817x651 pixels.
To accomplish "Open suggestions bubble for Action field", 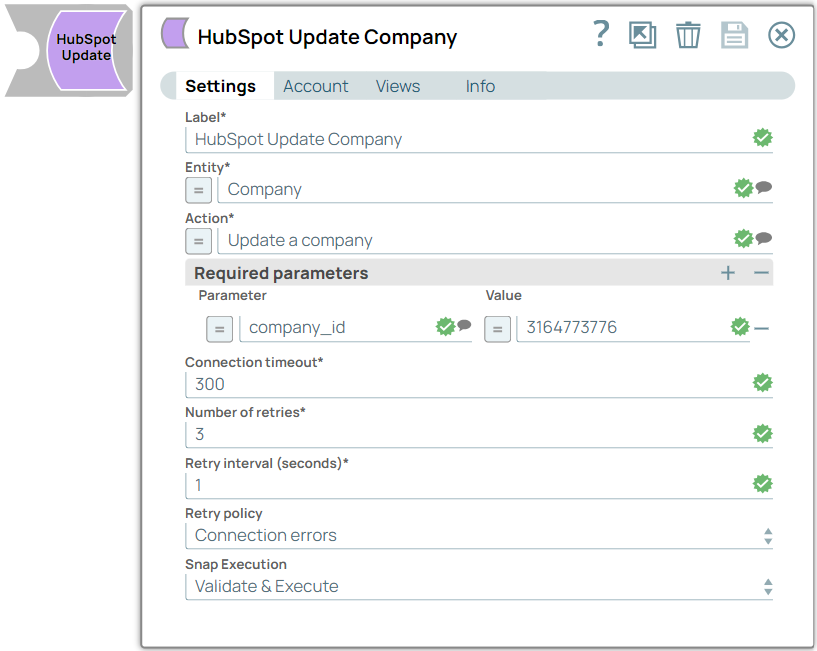I will tap(763, 238).
